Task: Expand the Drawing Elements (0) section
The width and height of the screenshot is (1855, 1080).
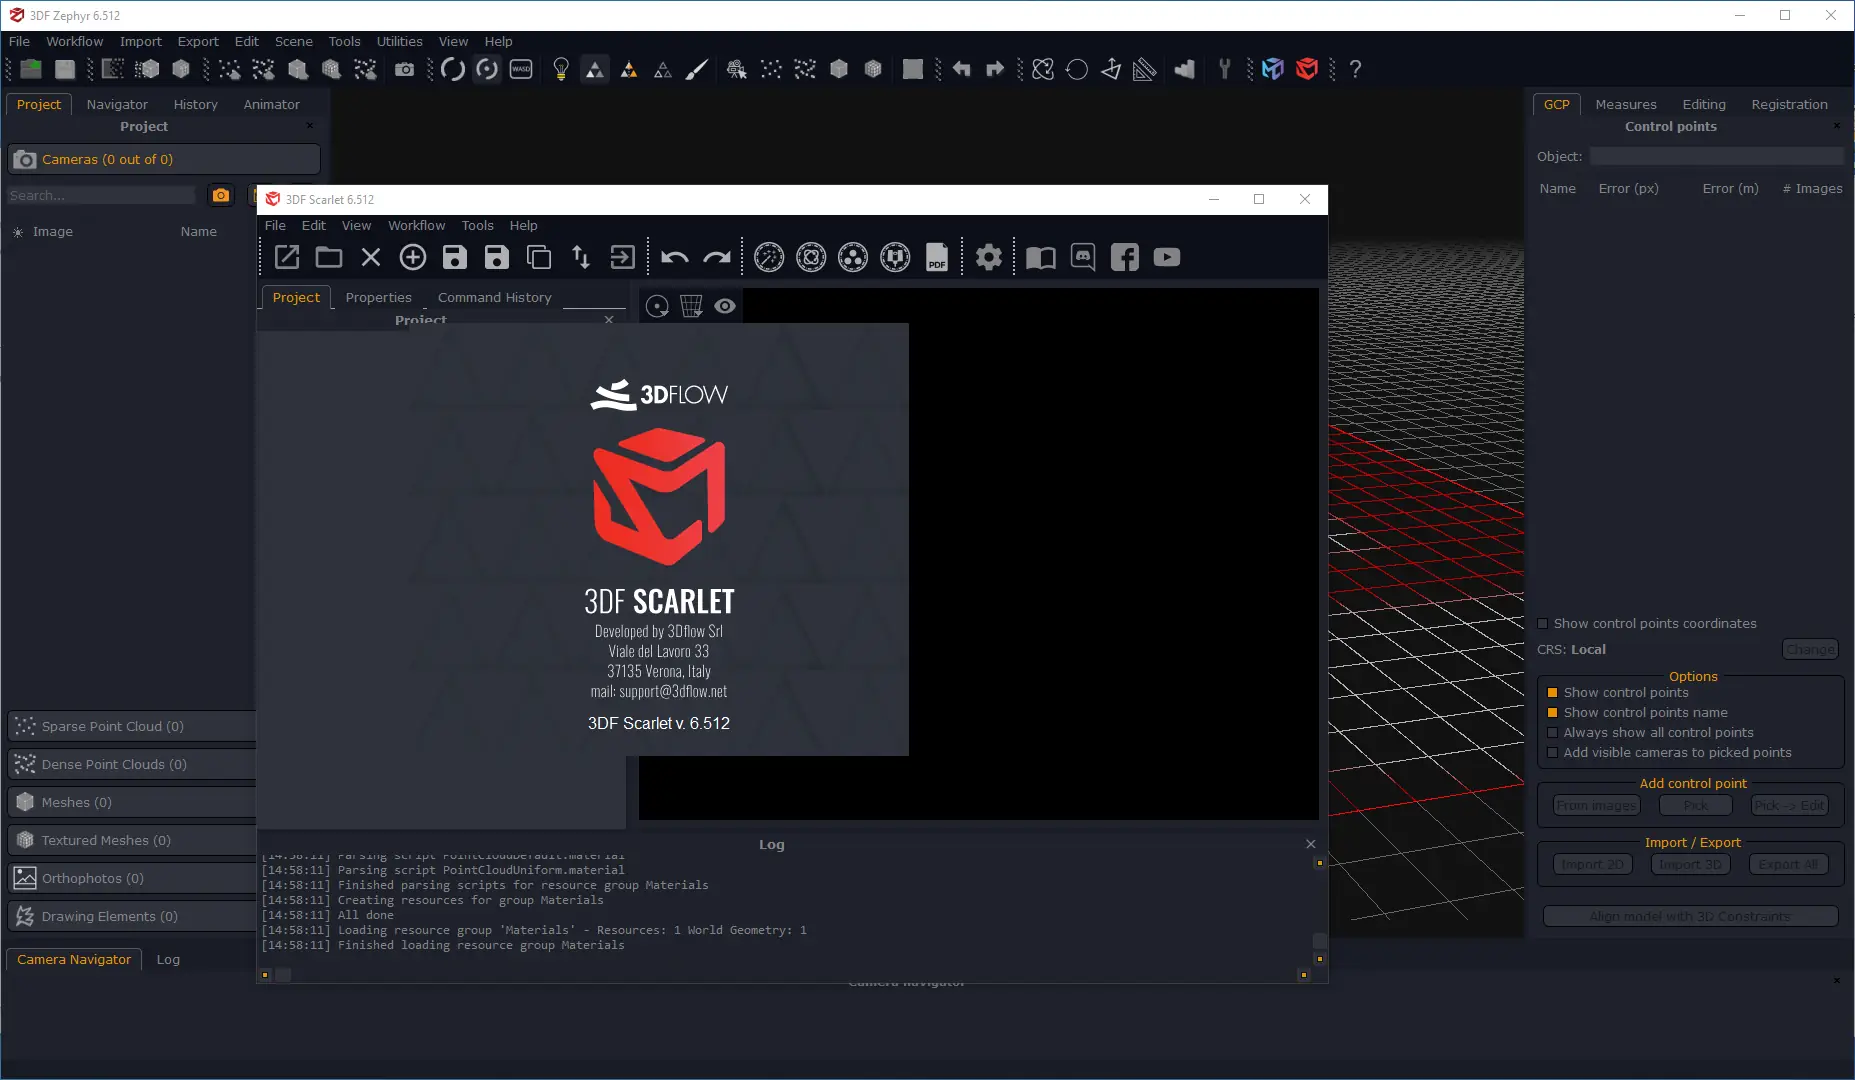Action: click(132, 916)
